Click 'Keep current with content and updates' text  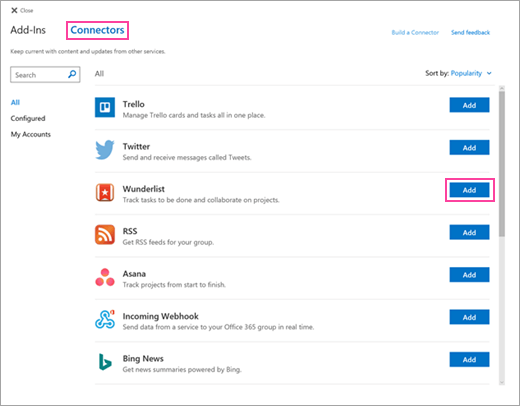tap(88, 51)
